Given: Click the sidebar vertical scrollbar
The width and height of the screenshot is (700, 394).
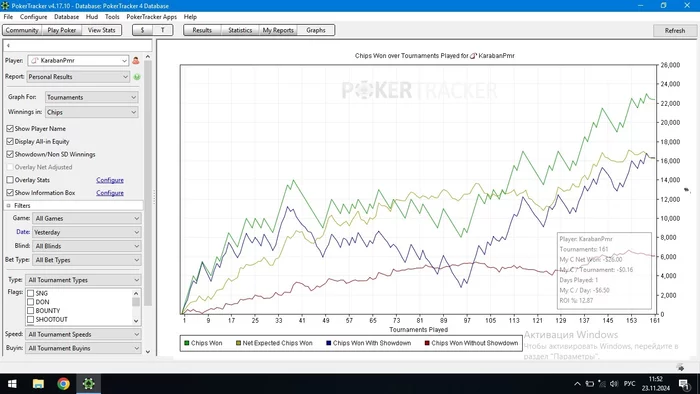Looking at the screenshot, I should tap(148, 183).
